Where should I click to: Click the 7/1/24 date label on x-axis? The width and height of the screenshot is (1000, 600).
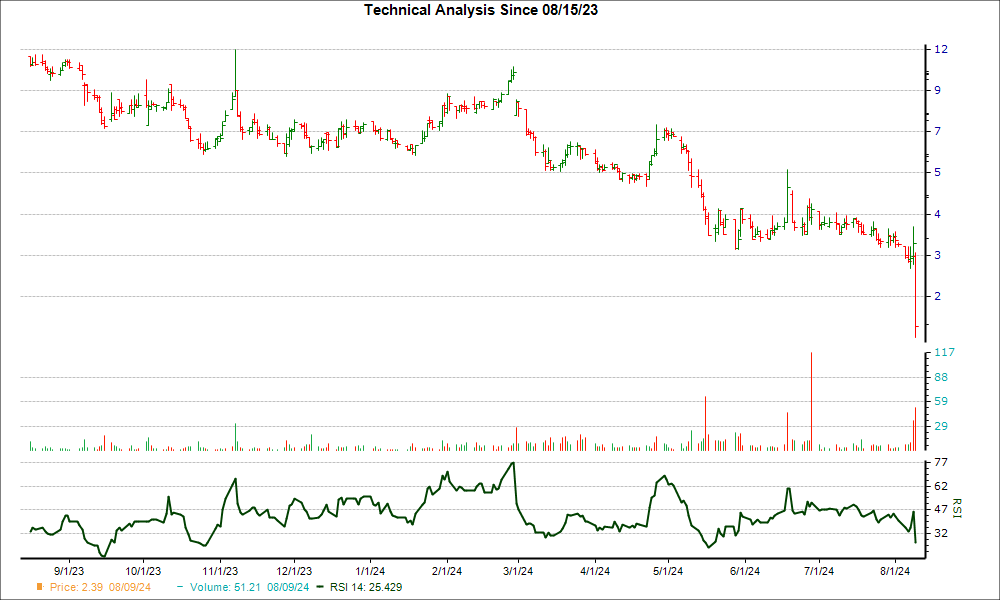818,571
